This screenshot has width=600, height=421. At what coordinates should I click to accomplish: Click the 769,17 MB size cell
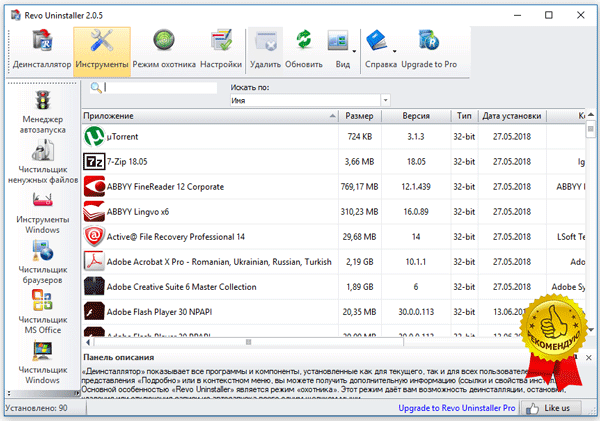(x=360, y=187)
